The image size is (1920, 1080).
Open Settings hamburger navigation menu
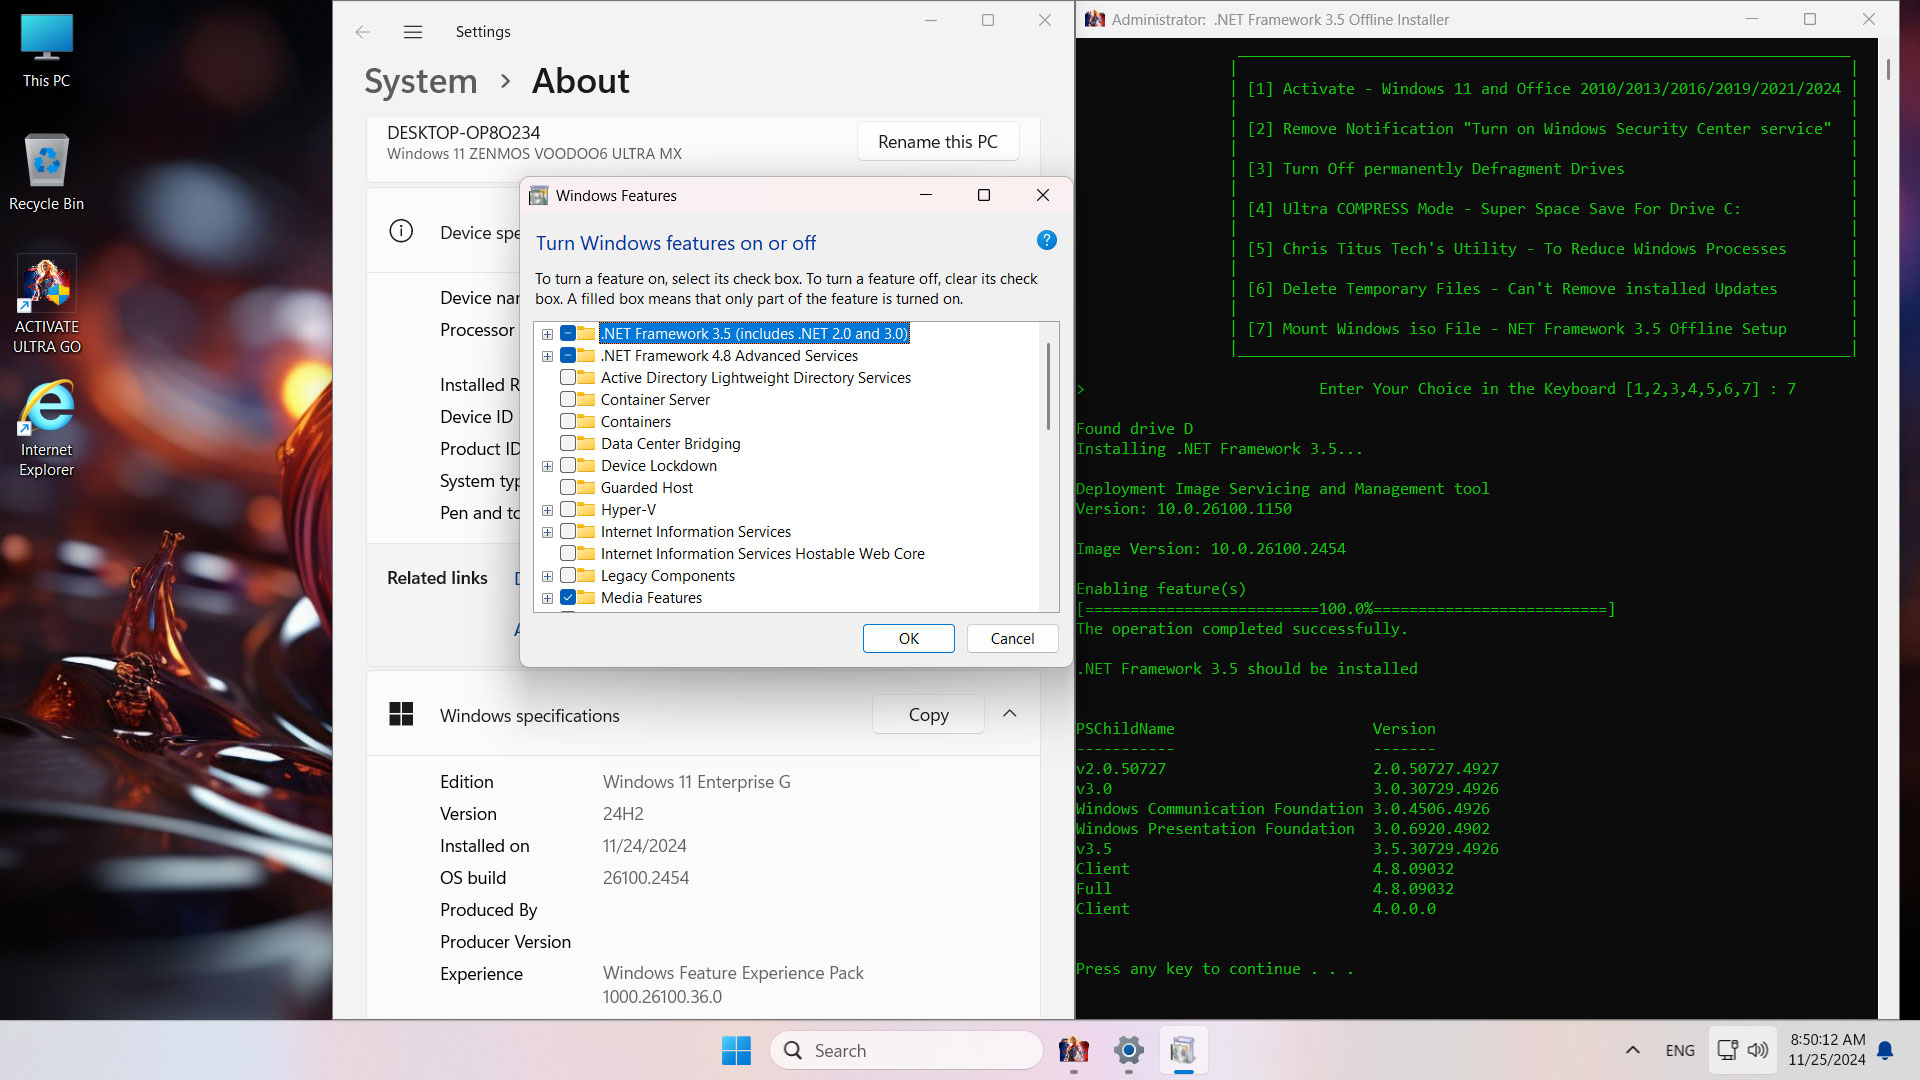(x=413, y=32)
